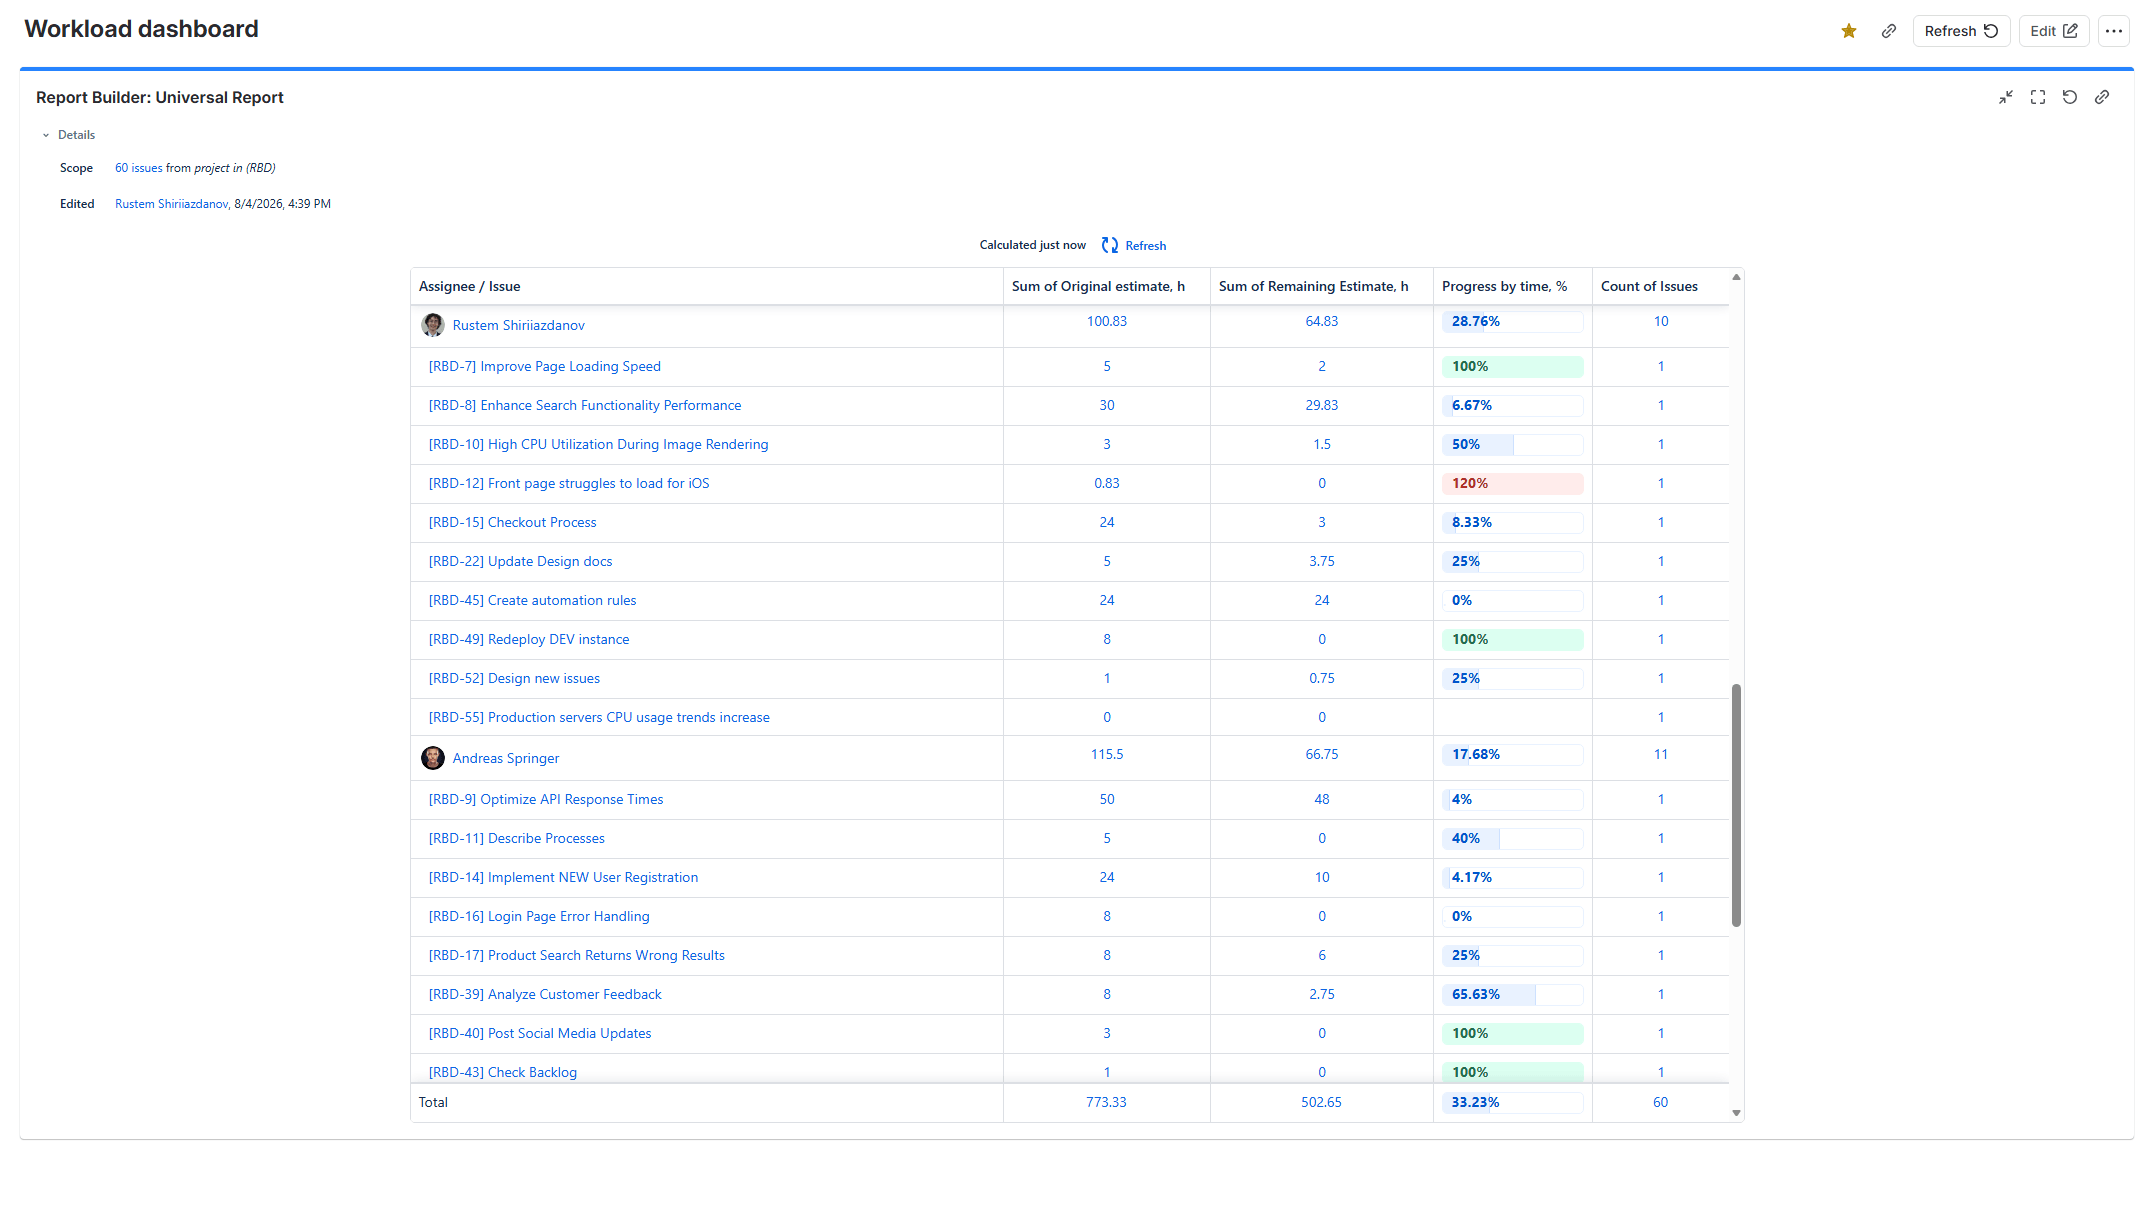The image size is (2150, 1218).
Task: Open RBD-12 Front page struggles issue
Action: (x=569, y=483)
